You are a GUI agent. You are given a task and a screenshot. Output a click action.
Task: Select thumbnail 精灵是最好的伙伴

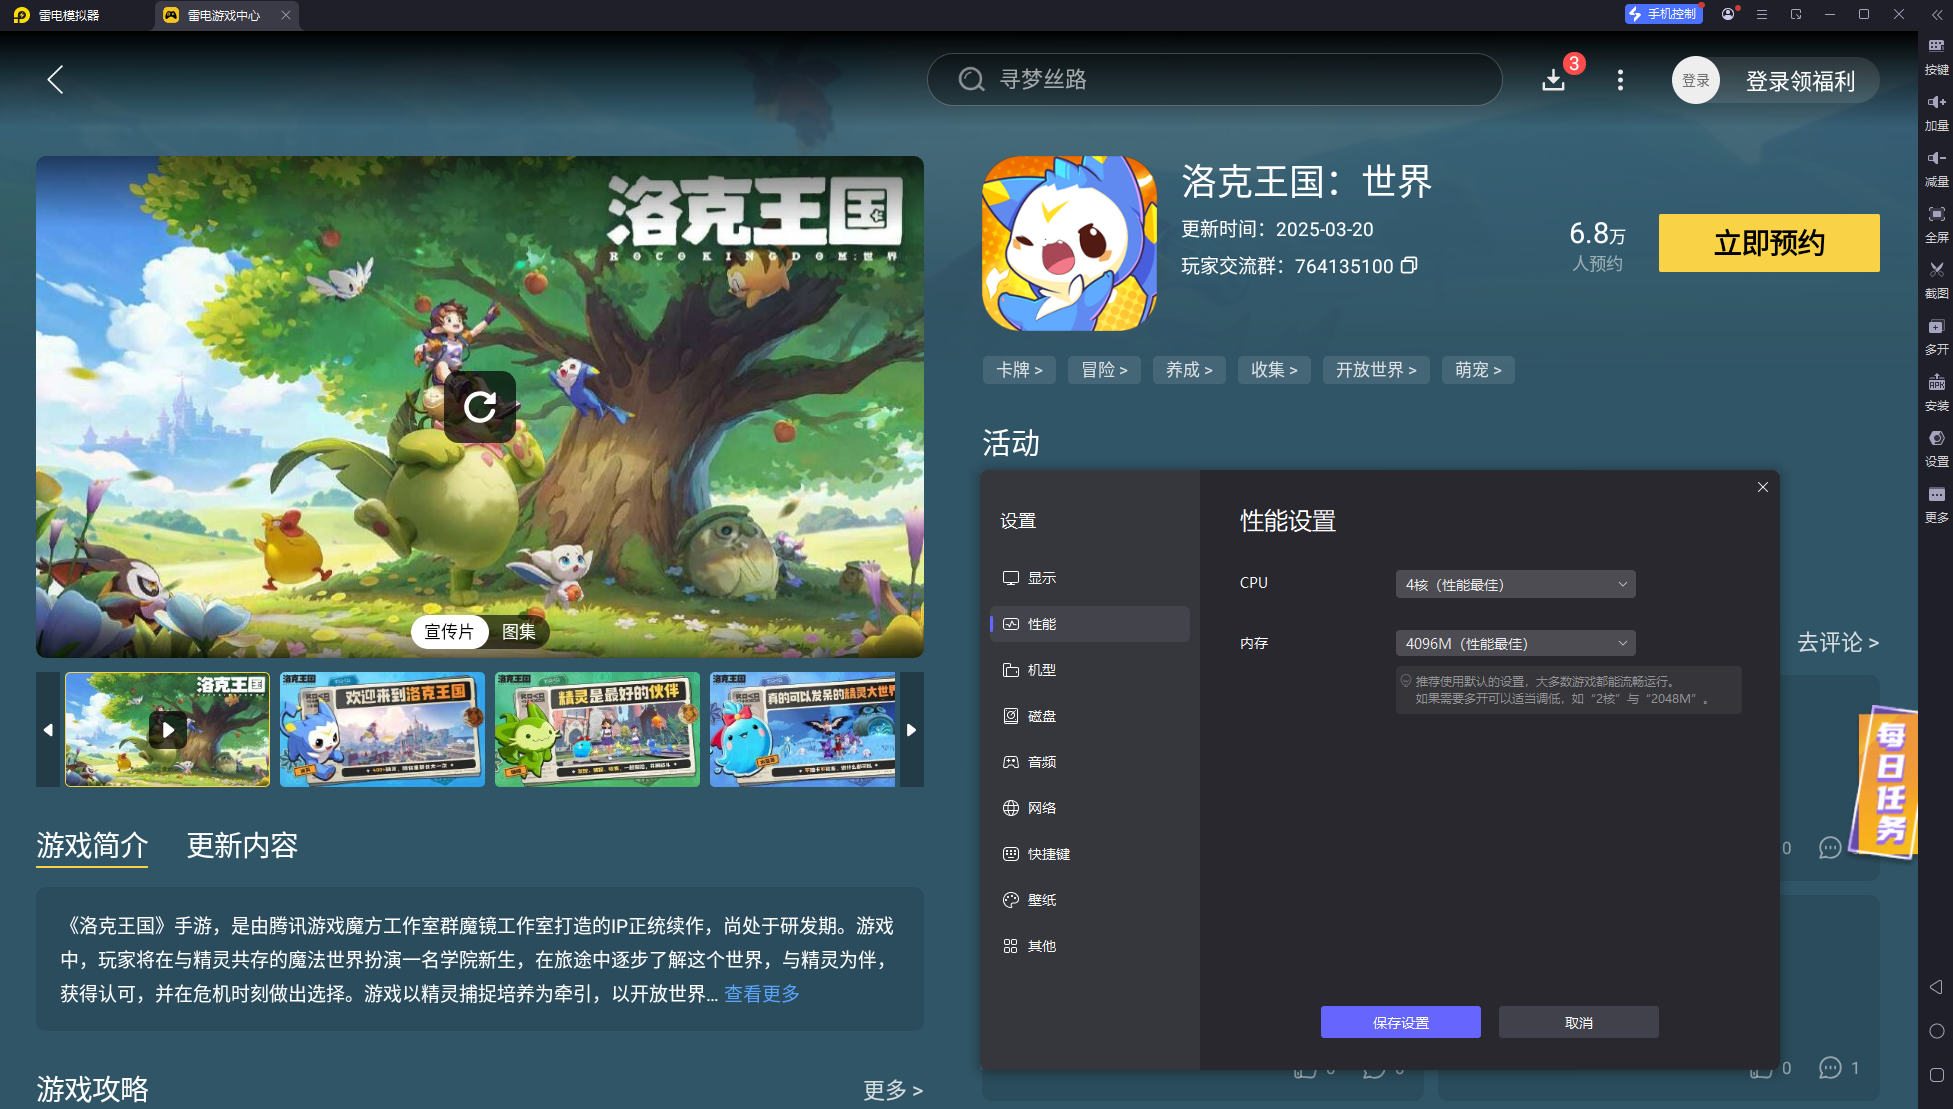click(597, 729)
